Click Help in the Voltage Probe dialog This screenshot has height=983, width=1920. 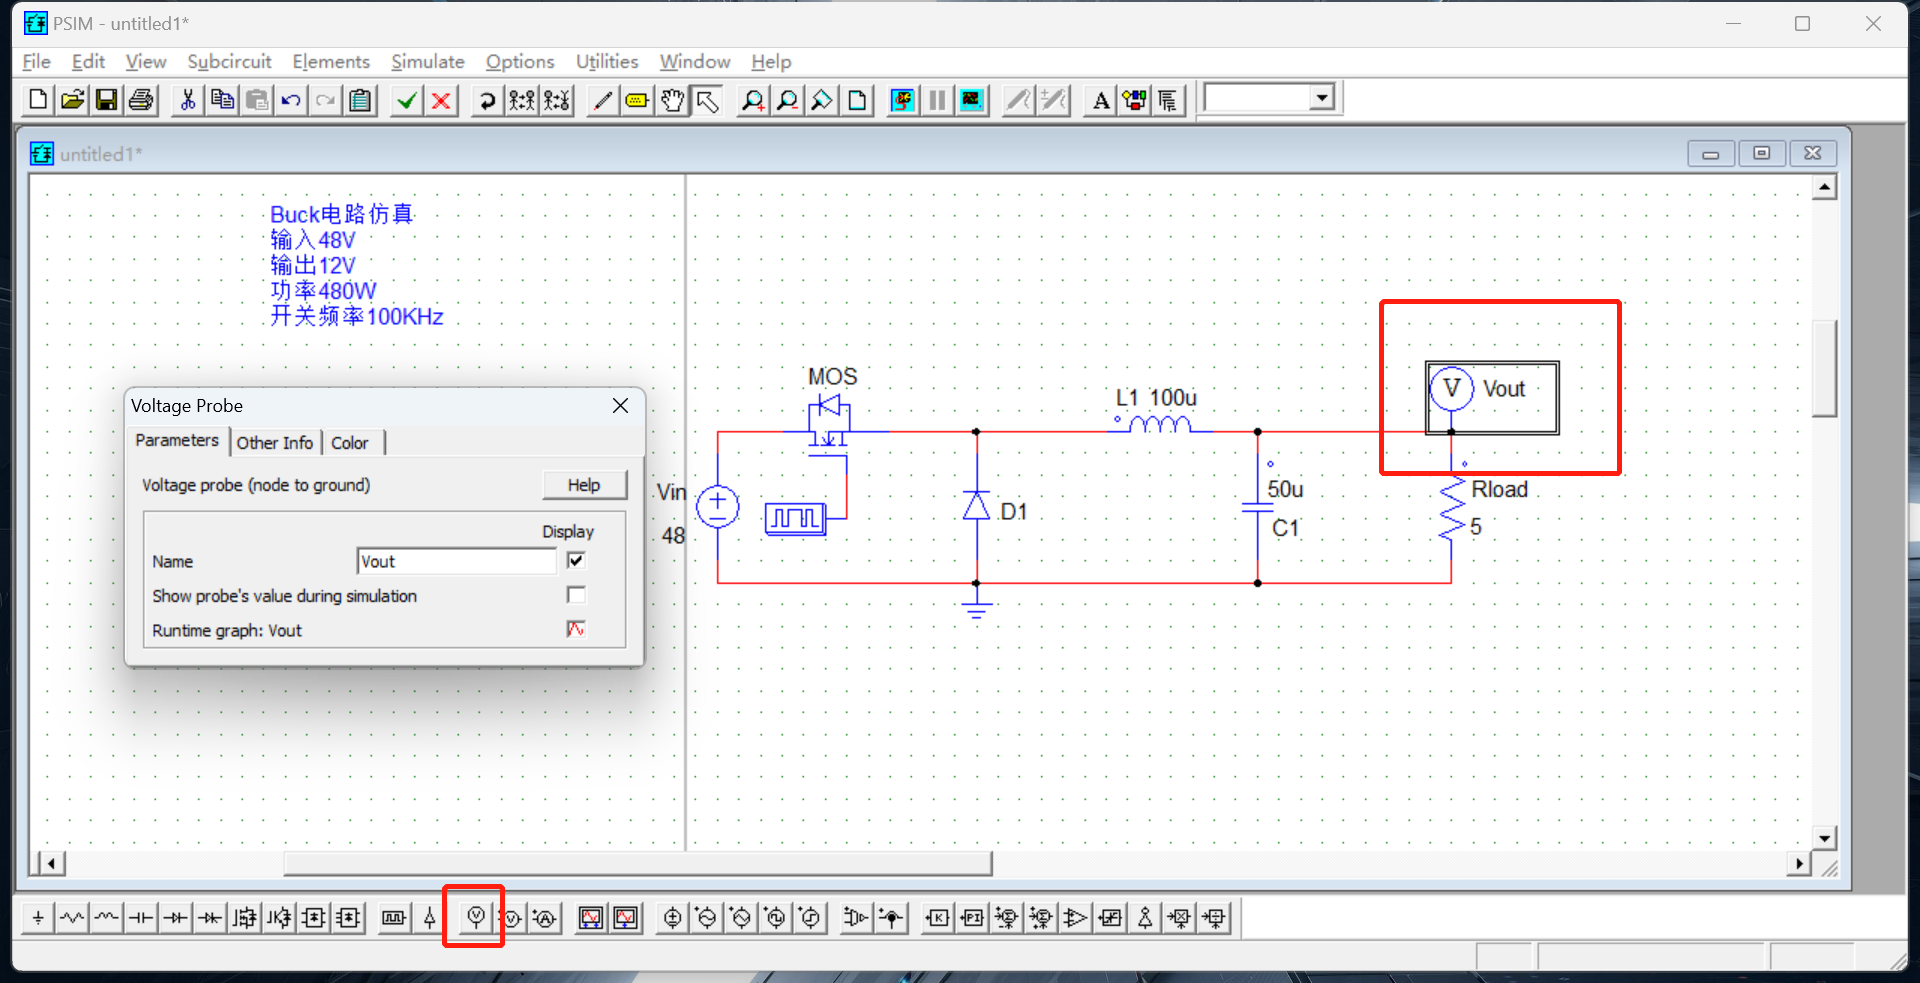click(x=584, y=484)
